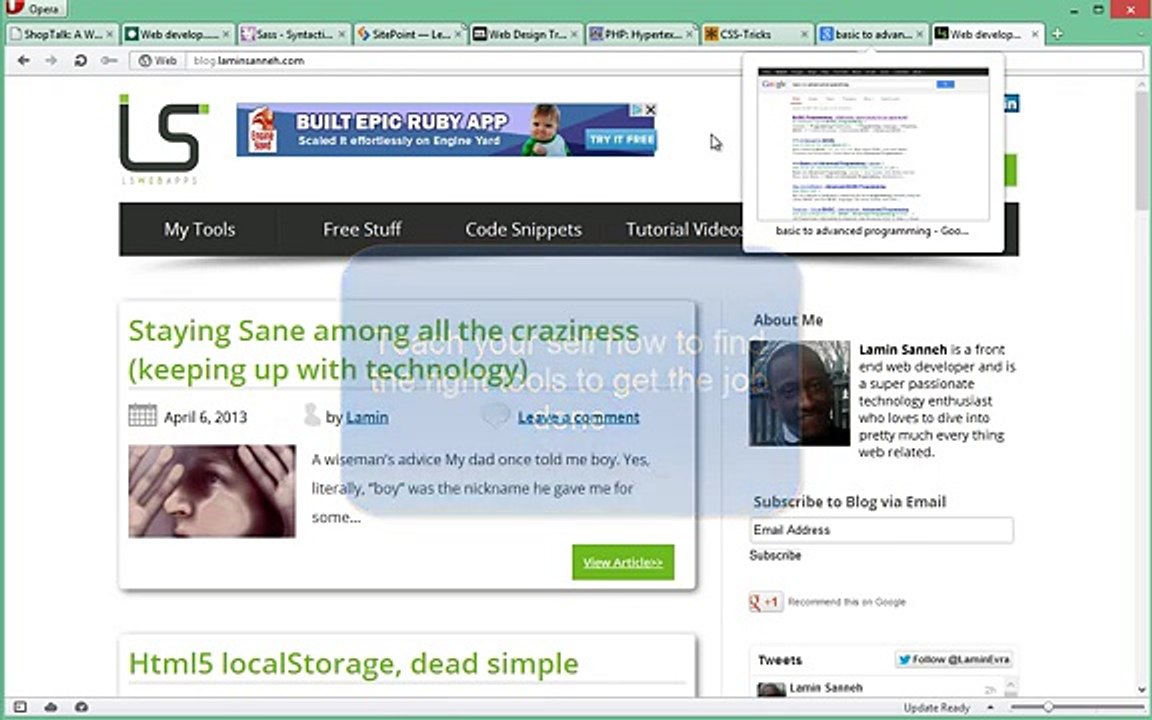This screenshot has width=1152, height=720.
Task: Click Follow @LaminEvra Twitter button
Action: (954, 659)
